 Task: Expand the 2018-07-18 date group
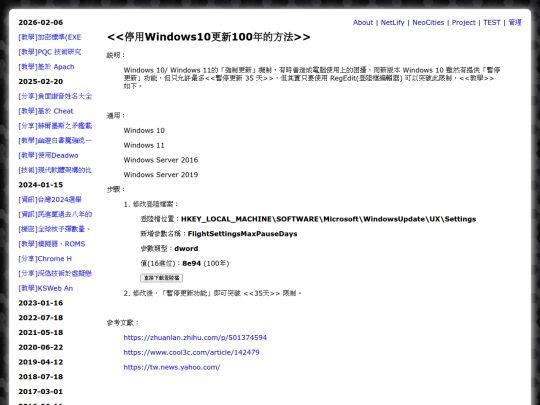pyautogui.click(x=41, y=377)
